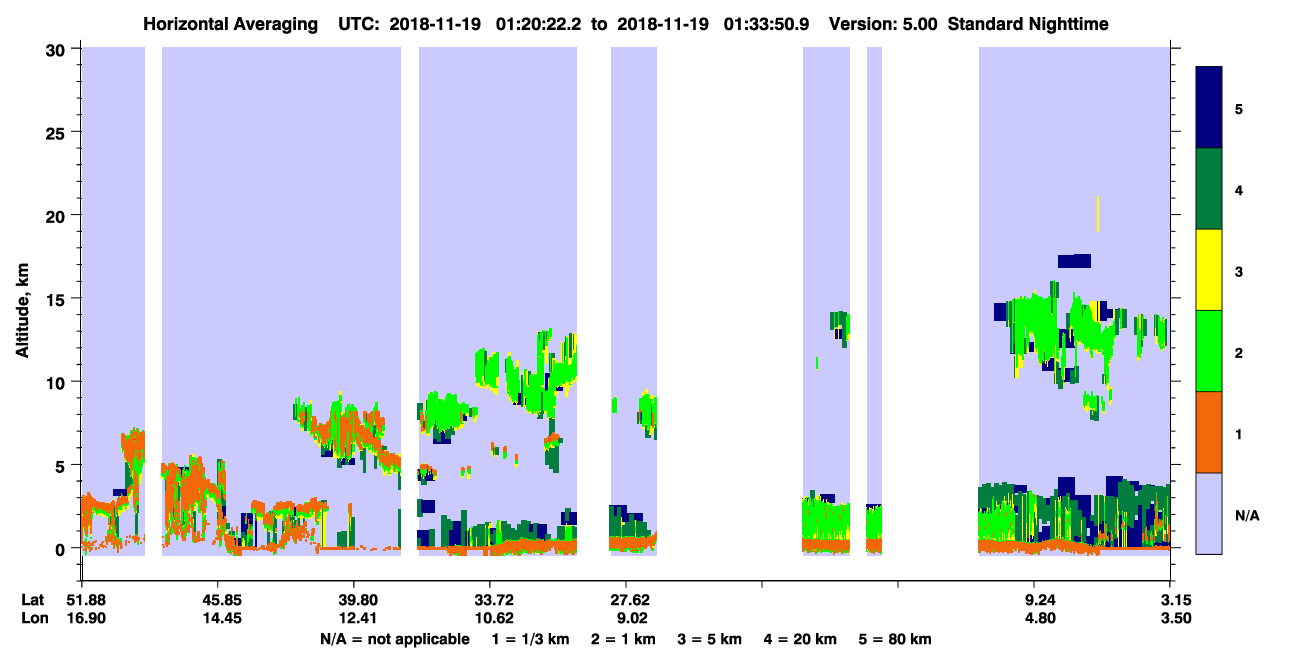This screenshot has width=1300, height=667.
Task: Click the isolated dark blue block near 17 km
Action: click(x=1074, y=261)
